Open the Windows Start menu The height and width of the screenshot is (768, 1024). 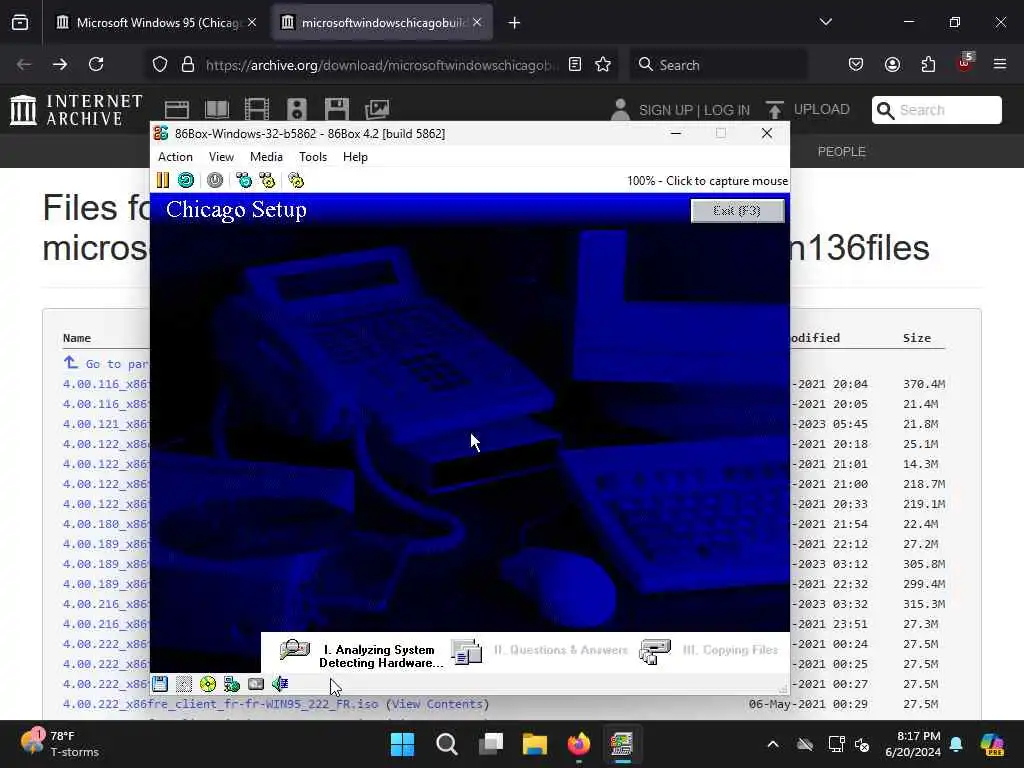(x=402, y=744)
